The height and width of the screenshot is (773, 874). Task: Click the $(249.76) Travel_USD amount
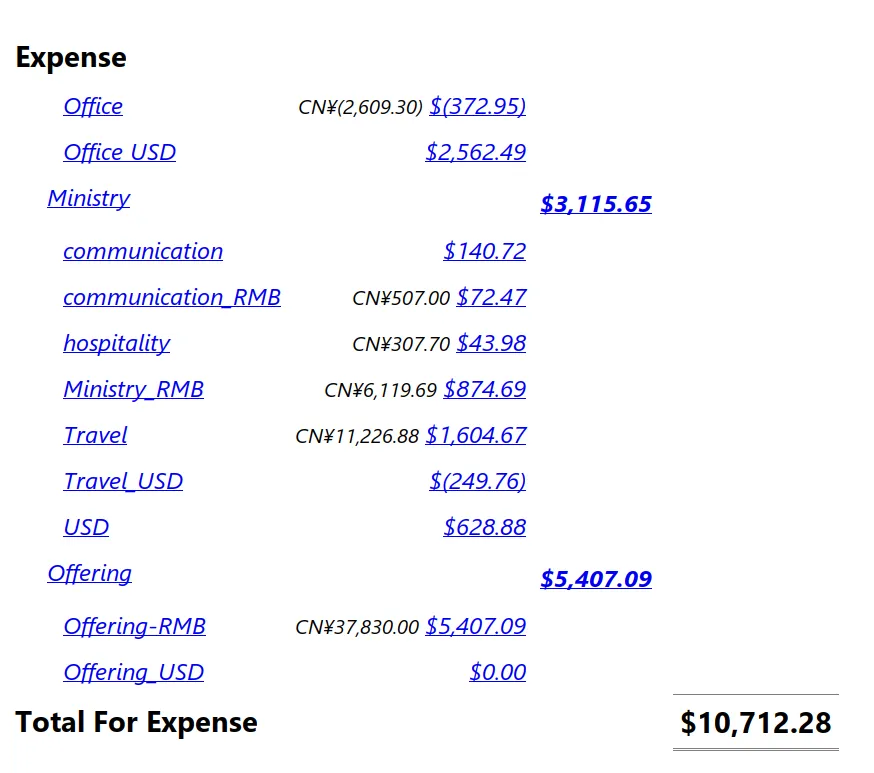(x=477, y=481)
